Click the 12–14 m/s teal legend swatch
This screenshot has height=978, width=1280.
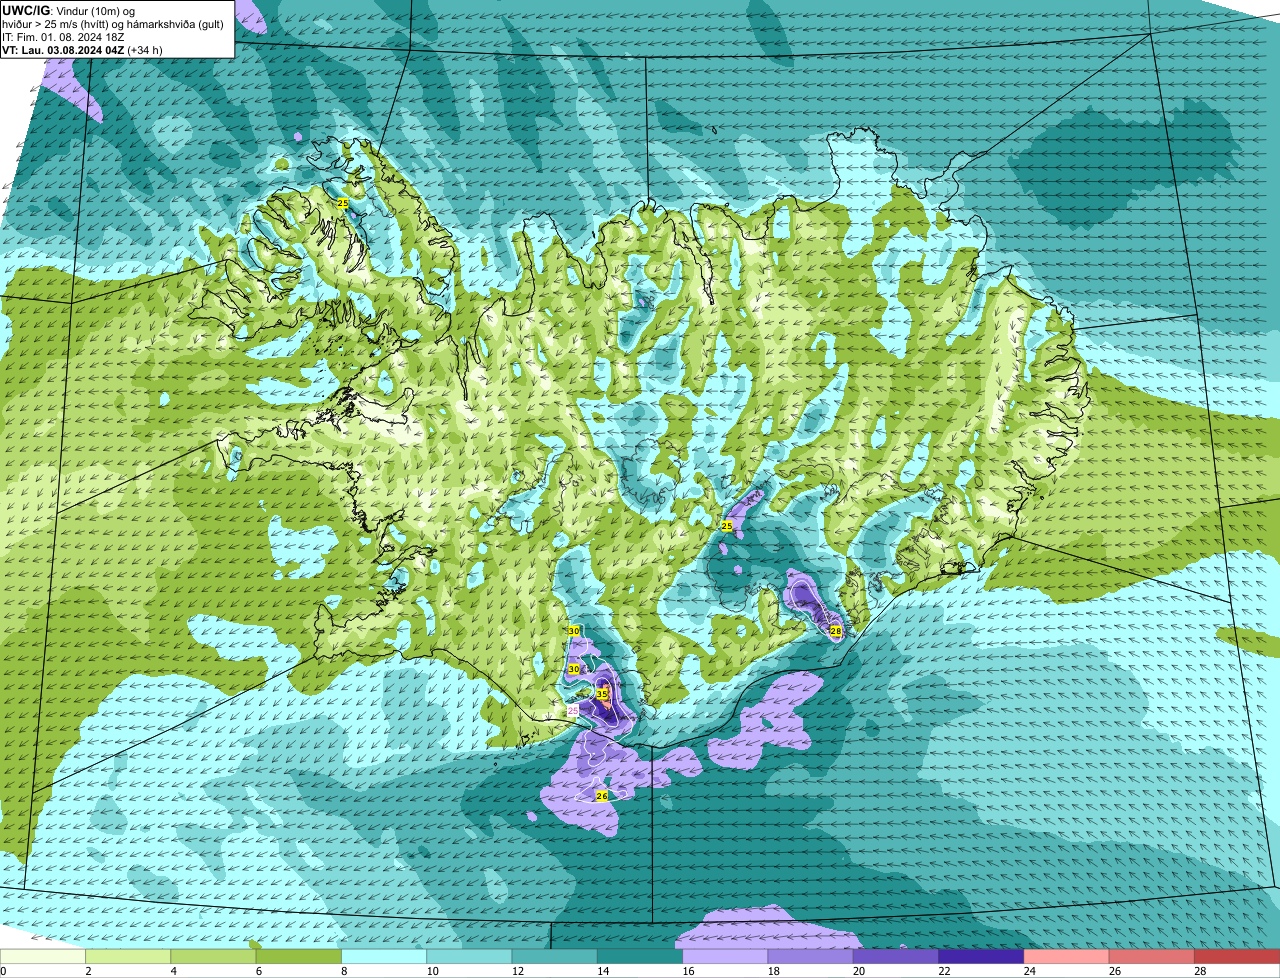coord(554,957)
